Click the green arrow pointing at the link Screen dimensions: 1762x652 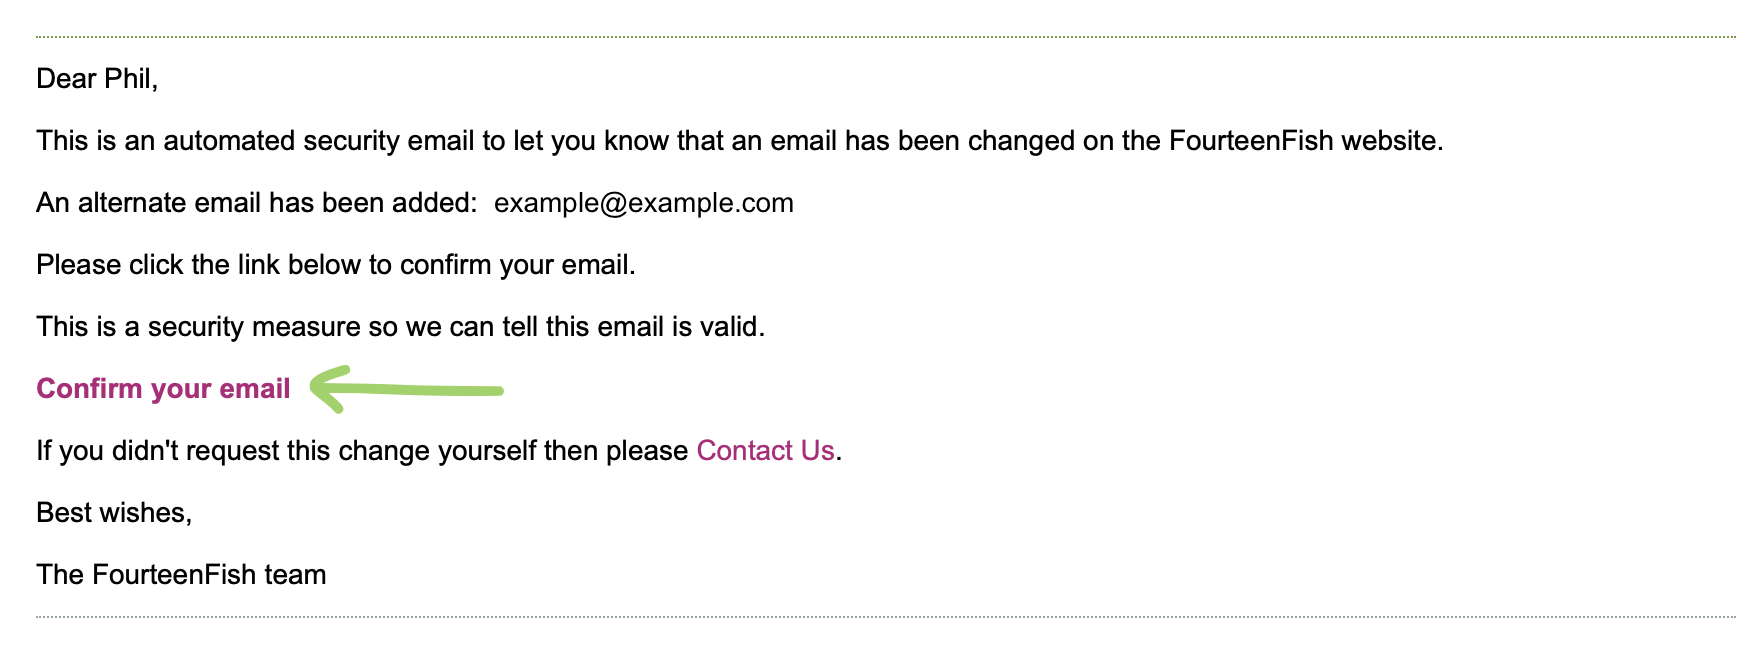tap(406, 389)
